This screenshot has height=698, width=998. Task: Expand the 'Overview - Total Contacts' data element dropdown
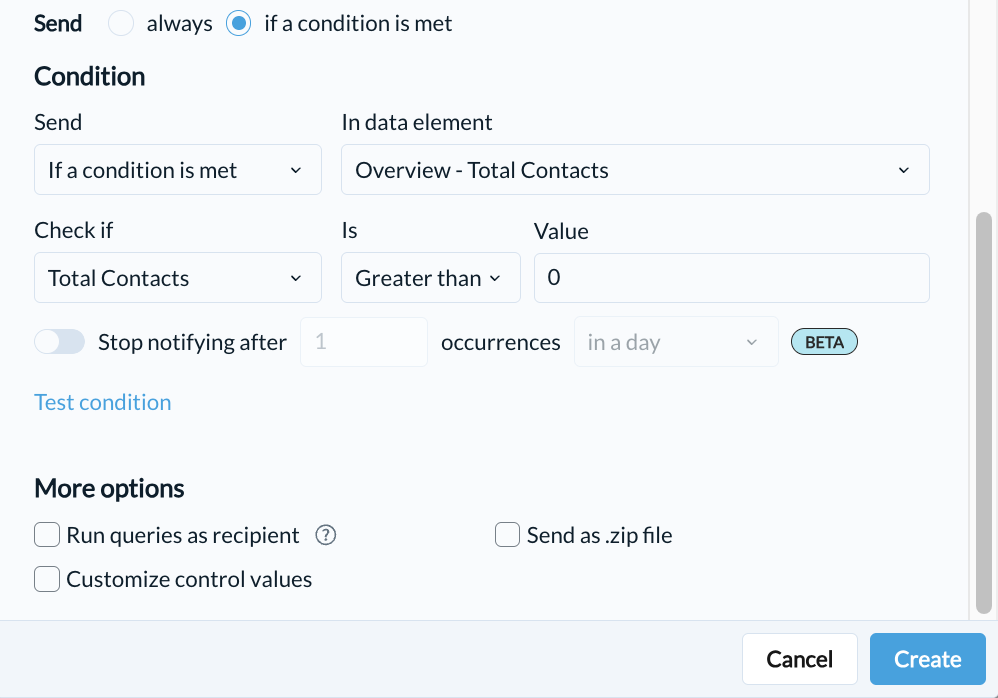click(x=635, y=170)
